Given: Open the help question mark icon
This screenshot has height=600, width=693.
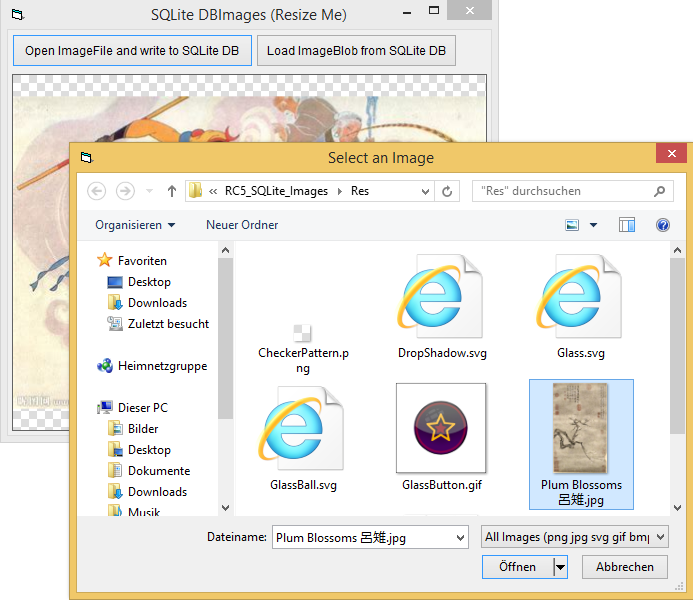Looking at the screenshot, I should [x=662, y=225].
